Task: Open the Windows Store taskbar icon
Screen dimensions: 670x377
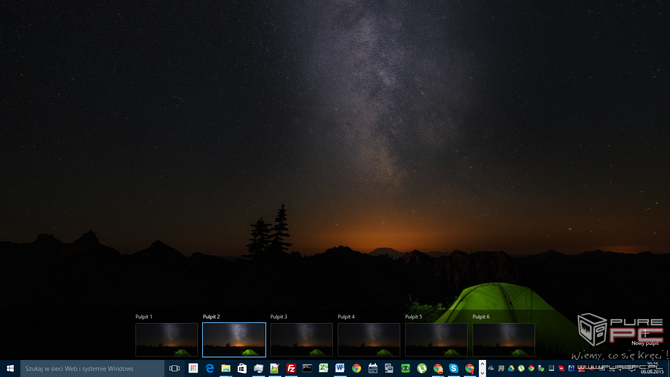Action: [x=242, y=368]
